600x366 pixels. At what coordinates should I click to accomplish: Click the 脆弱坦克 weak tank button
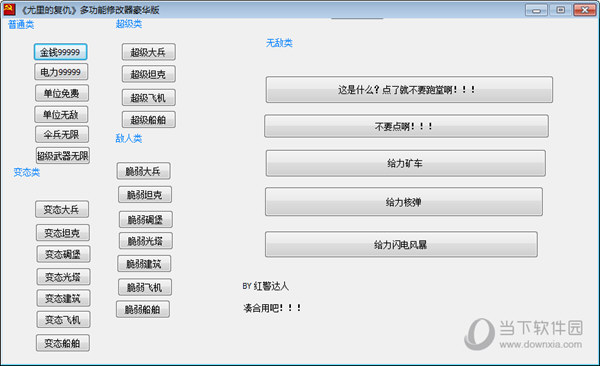(x=145, y=194)
